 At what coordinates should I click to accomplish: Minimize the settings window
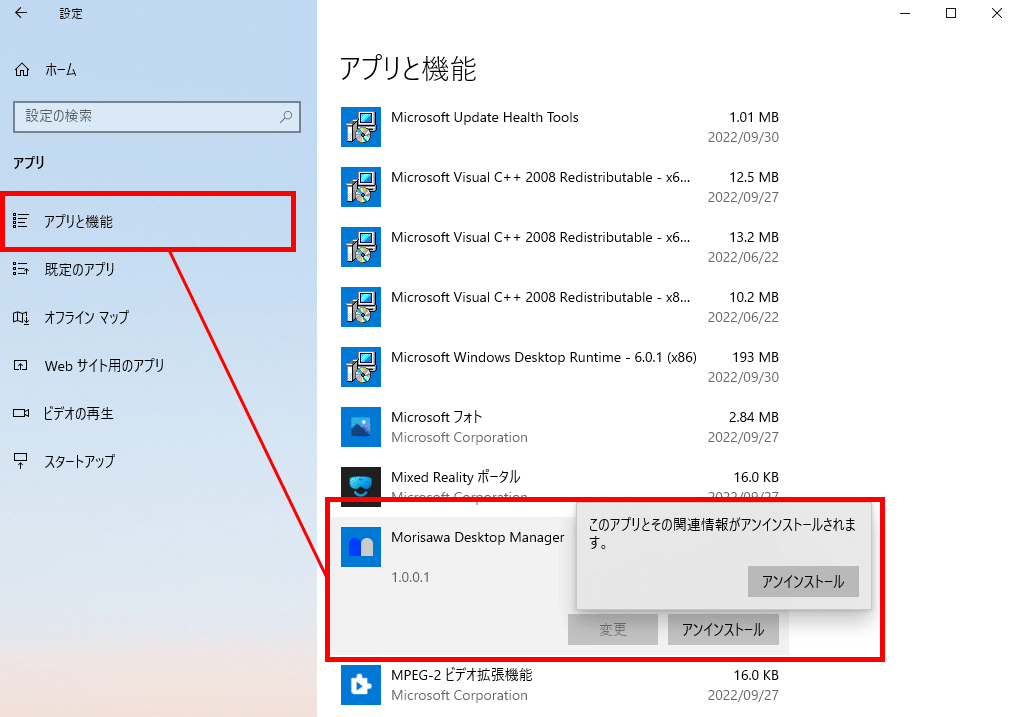tap(905, 13)
